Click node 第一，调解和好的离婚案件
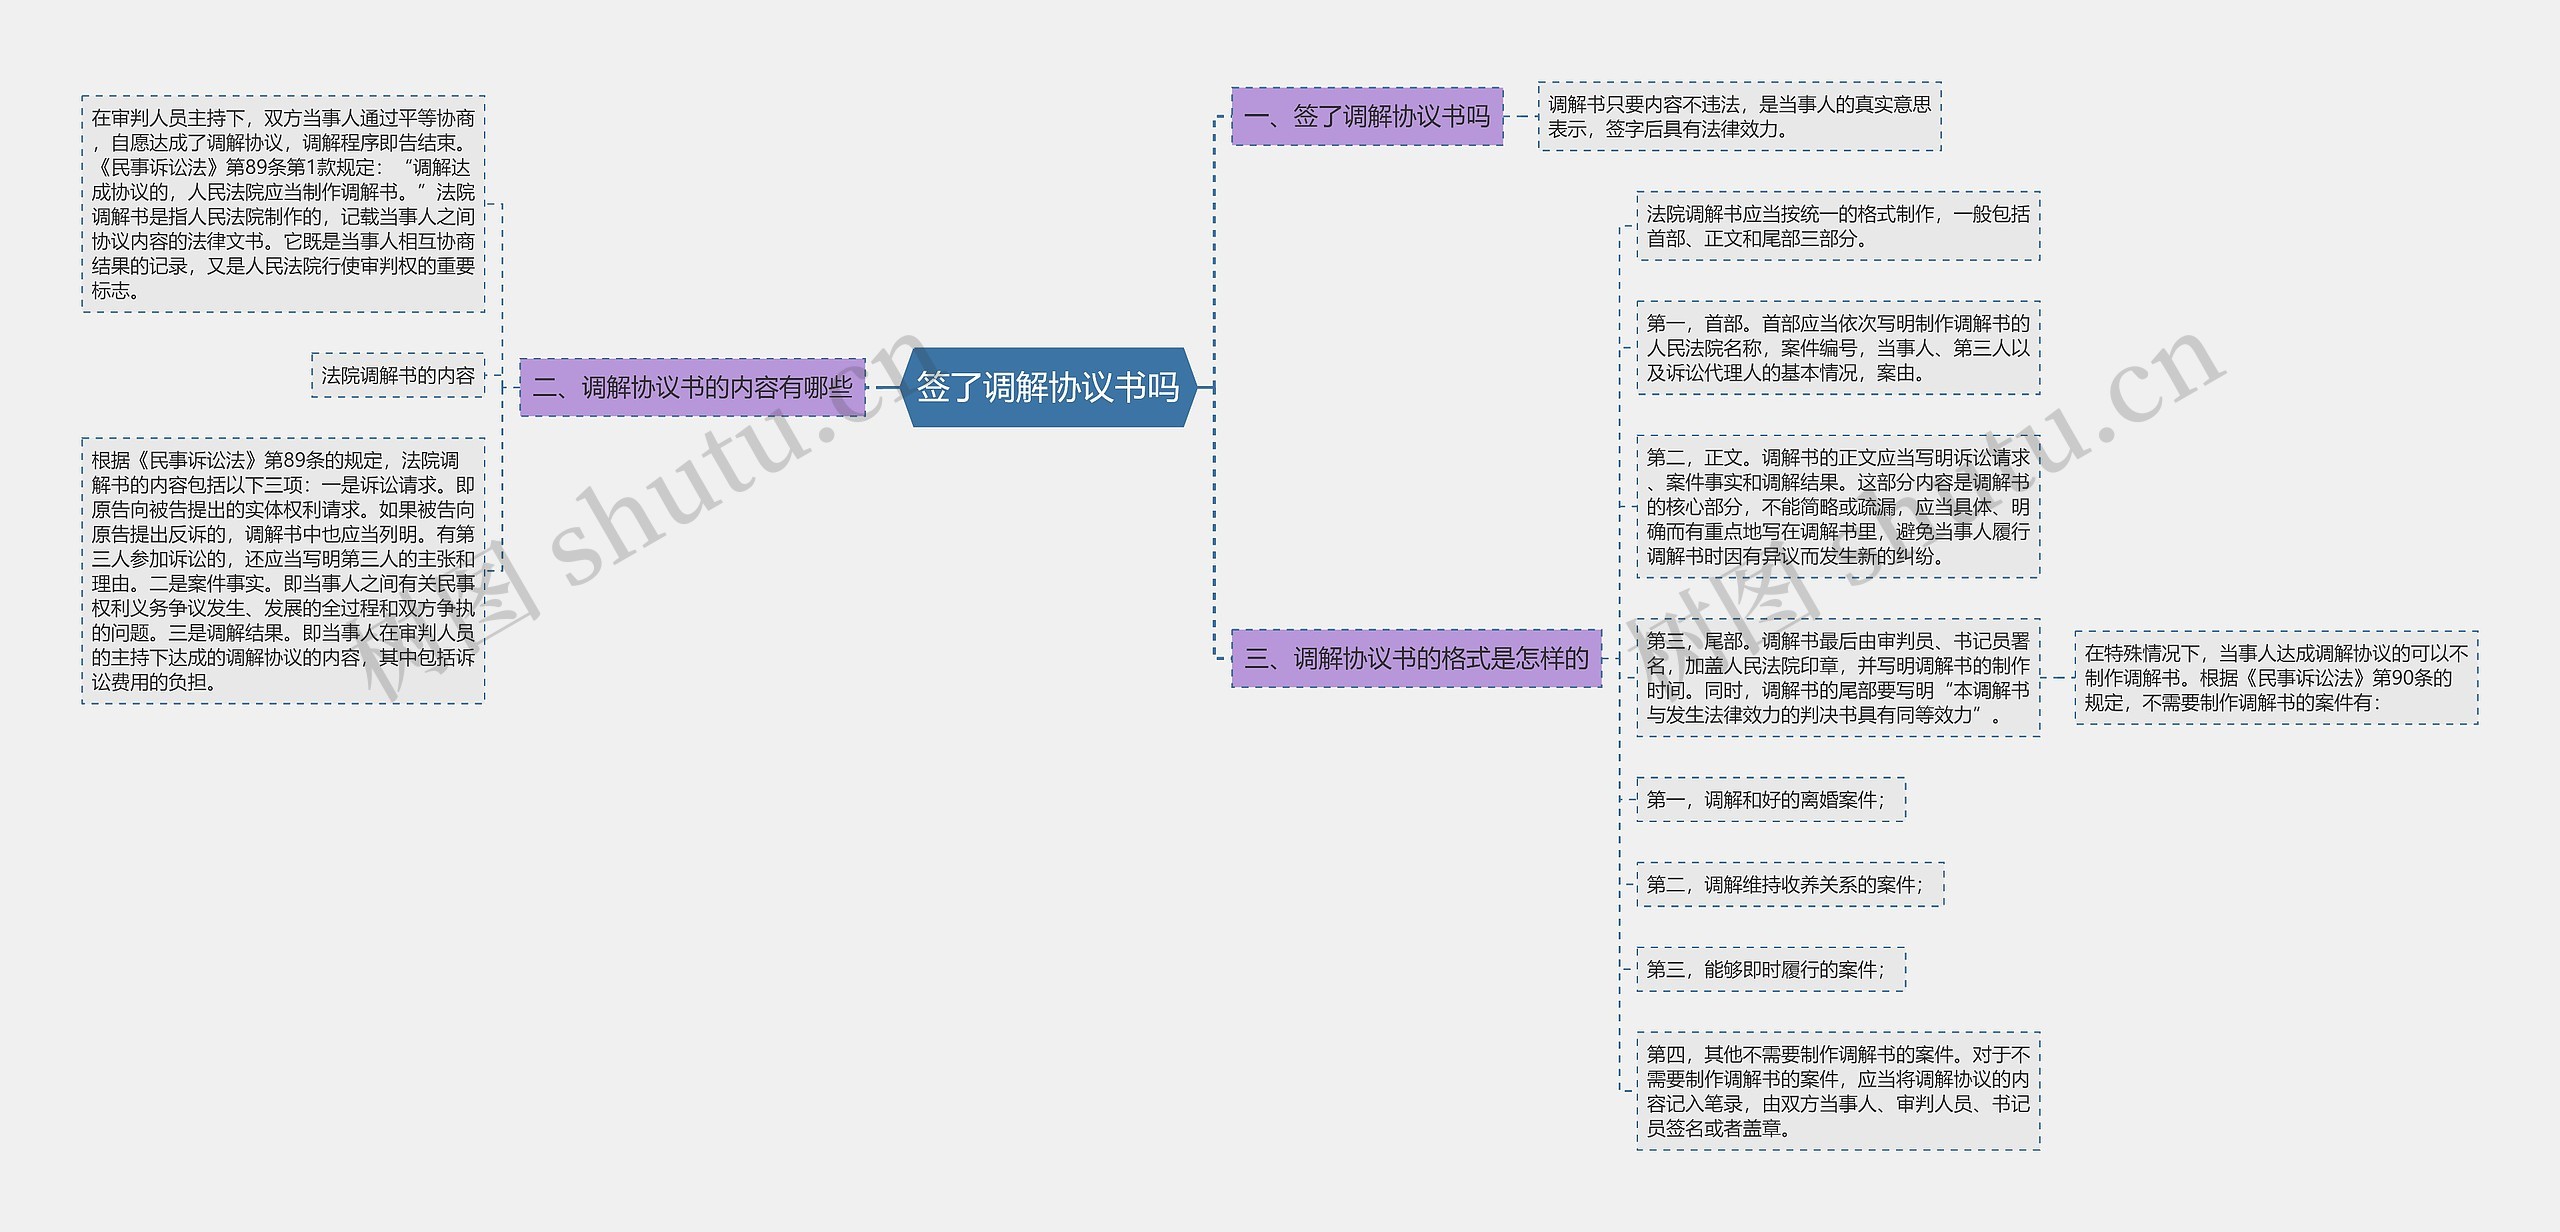The width and height of the screenshot is (2560, 1232). click(x=1771, y=800)
